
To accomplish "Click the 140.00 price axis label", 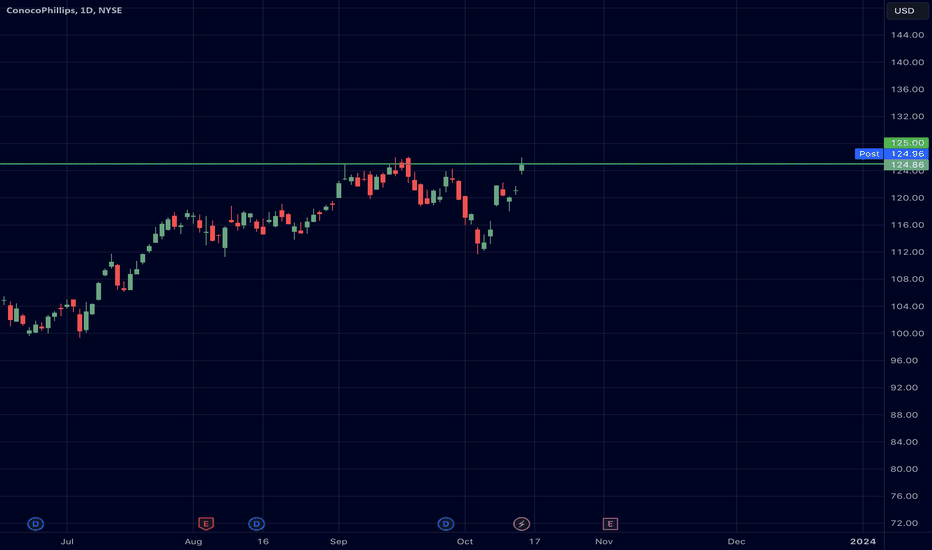I will (x=907, y=62).
